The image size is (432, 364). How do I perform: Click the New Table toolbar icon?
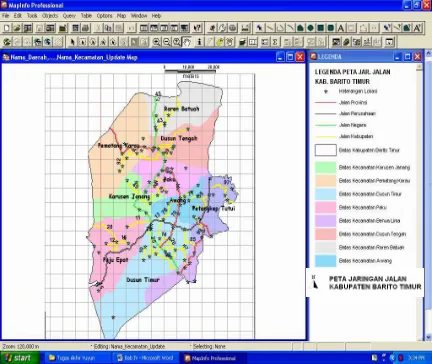point(7,28)
